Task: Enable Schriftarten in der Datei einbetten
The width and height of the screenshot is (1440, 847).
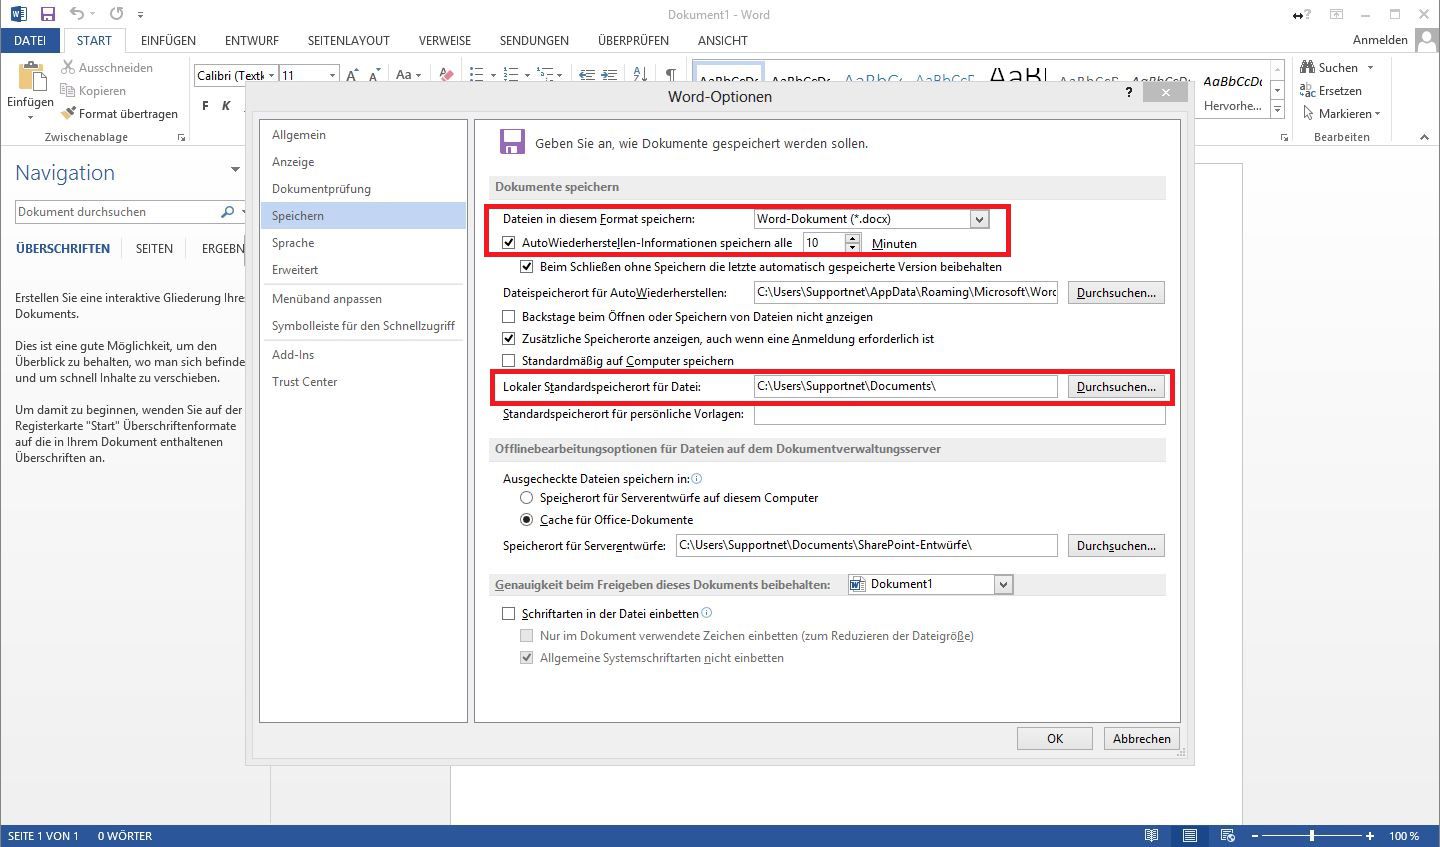Action: (508, 613)
